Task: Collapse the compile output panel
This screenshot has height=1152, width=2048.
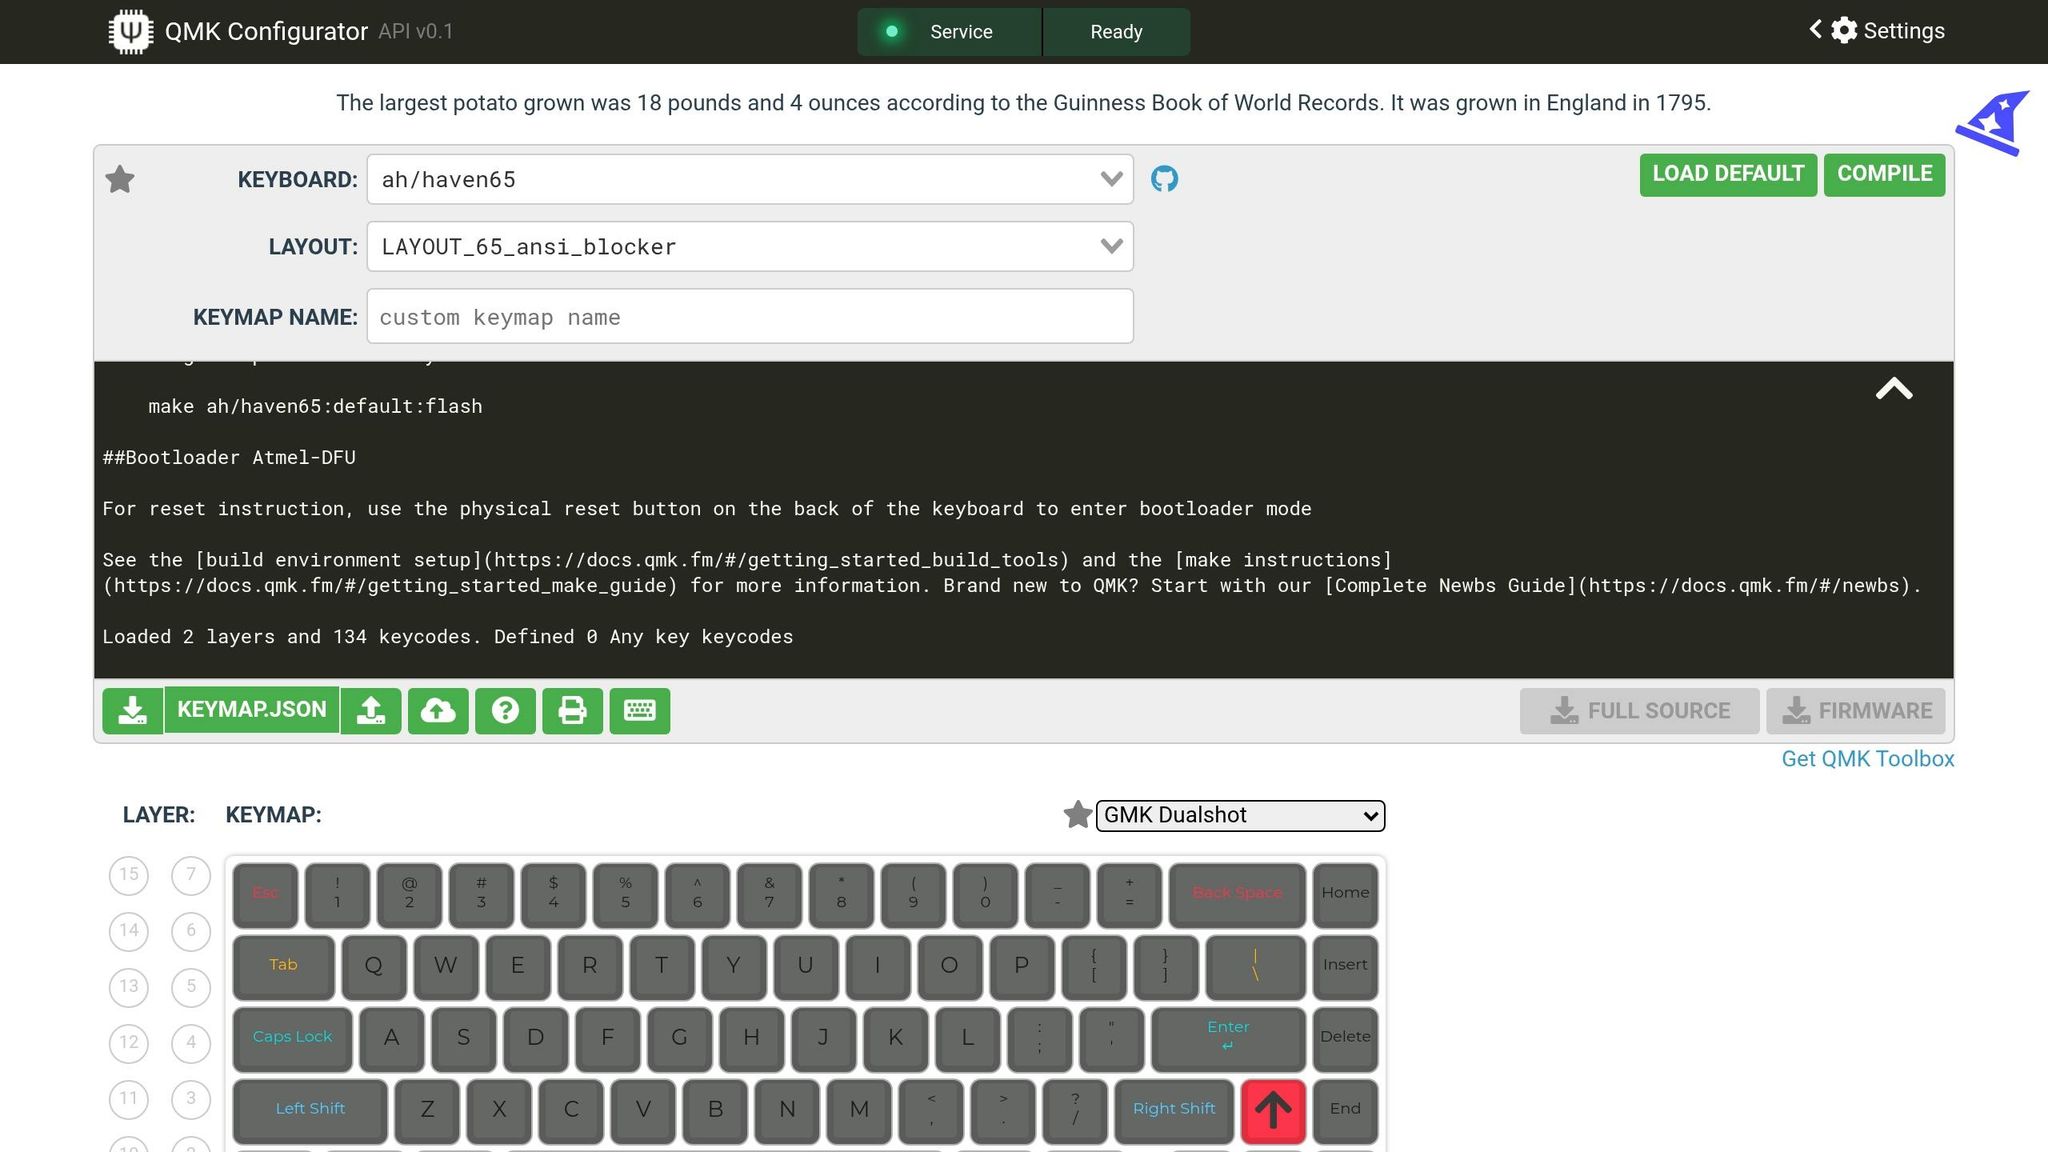Action: click(x=1895, y=390)
